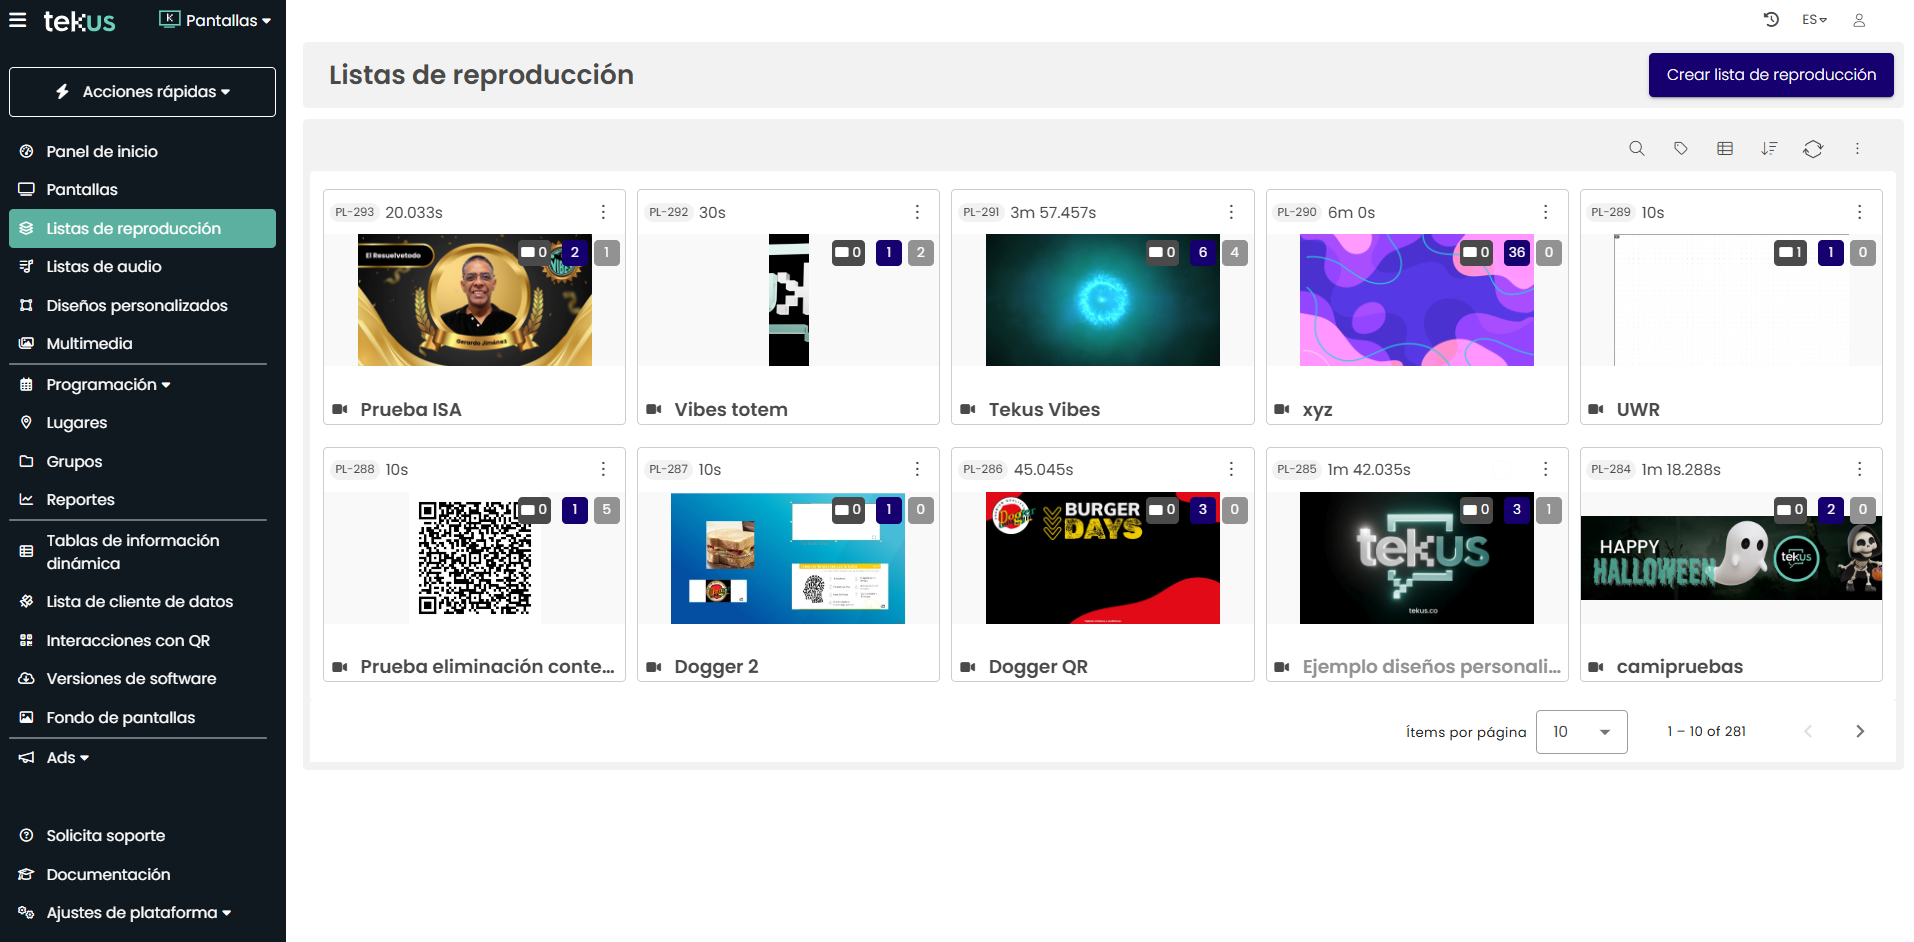
Task: Expand the Acciones rápidas dropdown
Action: pos(142,92)
